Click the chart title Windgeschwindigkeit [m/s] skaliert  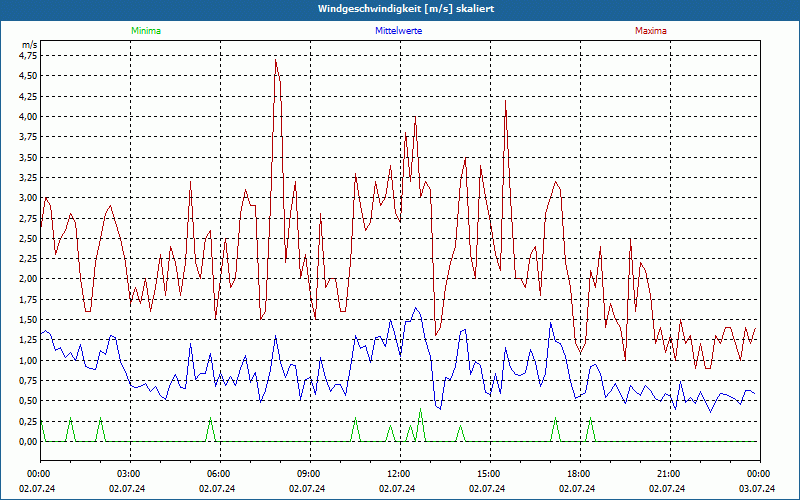point(406,9)
